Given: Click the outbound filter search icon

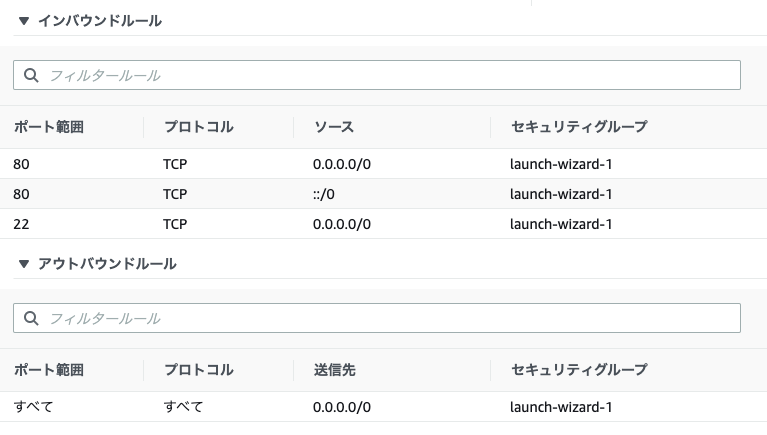Looking at the screenshot, I should tap(31, 318).
